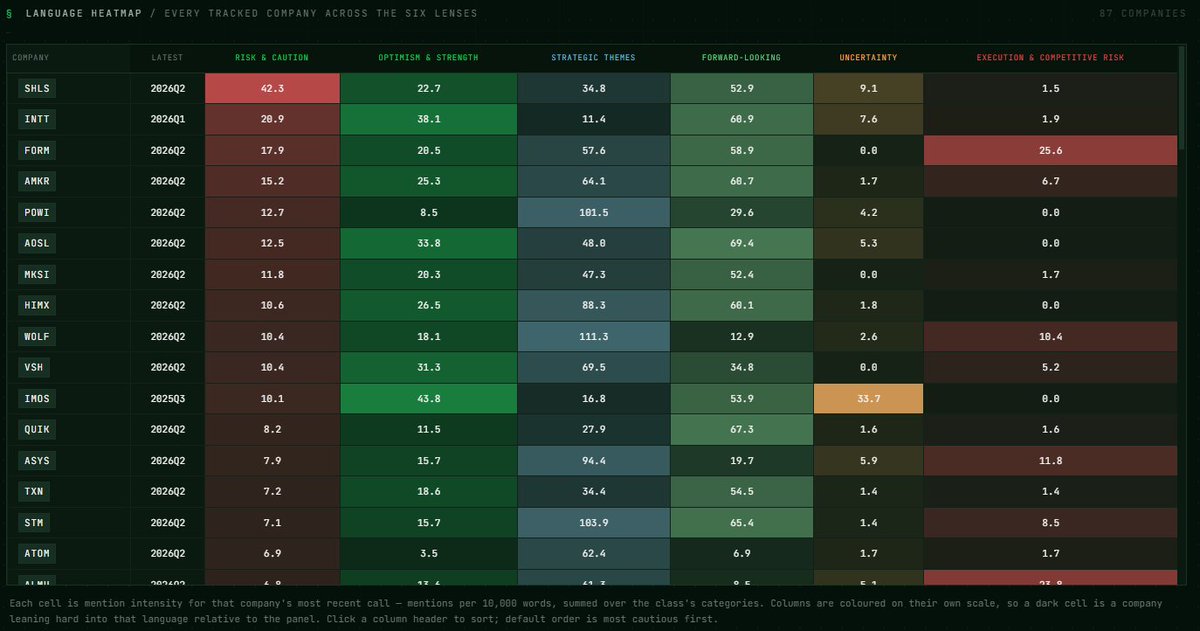The width and height of the screenshot is (1200, 631).
Task: Open the HIMX company ticker
Action: tap(38, 306)
